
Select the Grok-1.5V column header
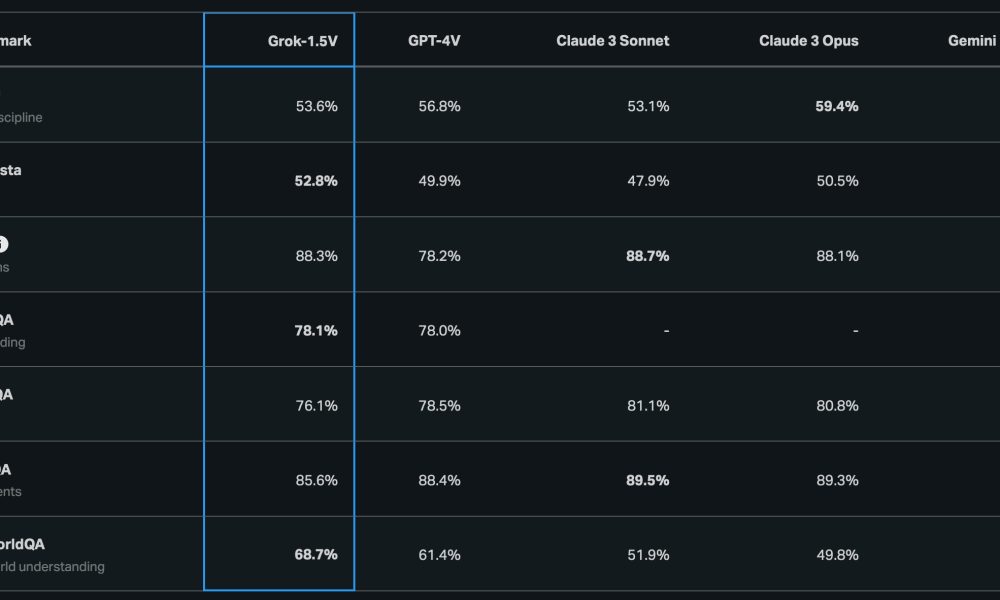tap(302, 41)
